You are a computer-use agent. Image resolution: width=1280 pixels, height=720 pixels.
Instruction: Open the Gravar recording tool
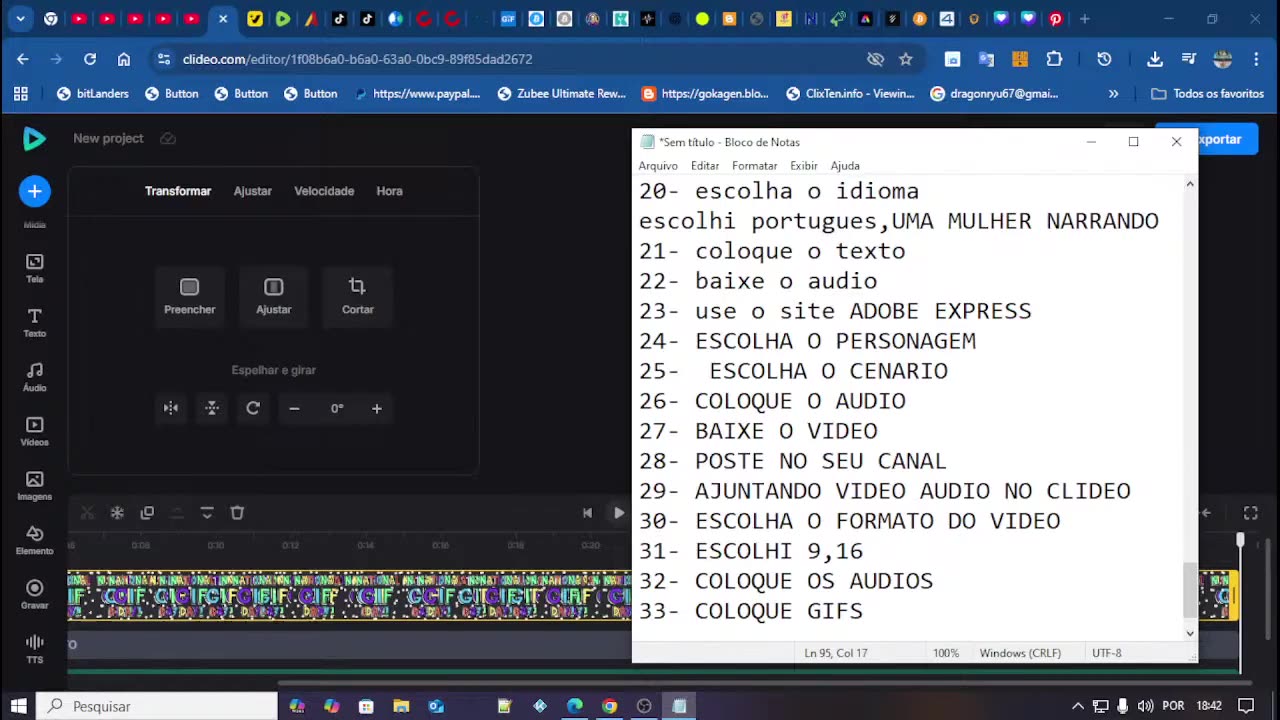pos(34,594)
